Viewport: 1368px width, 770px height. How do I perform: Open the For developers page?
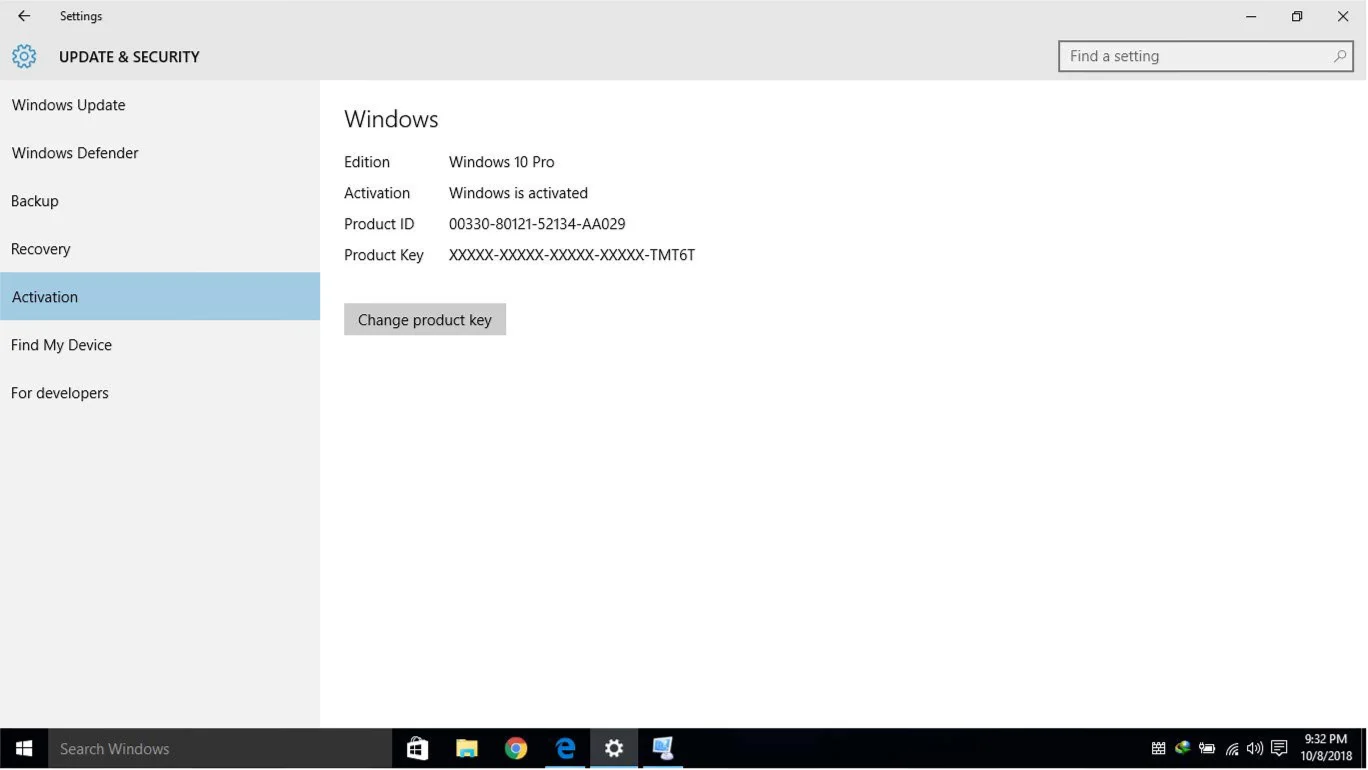pyautogui.click(x=60, y=393)
